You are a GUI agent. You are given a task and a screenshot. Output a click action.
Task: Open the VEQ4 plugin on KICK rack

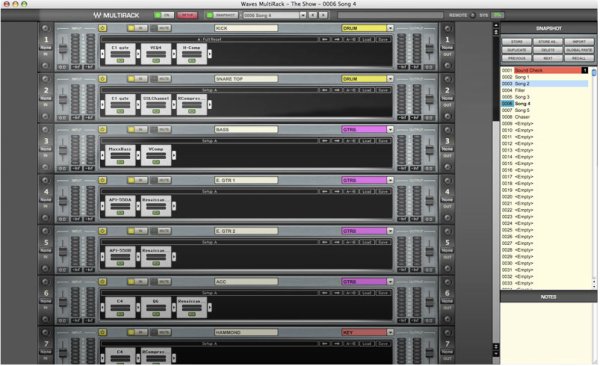click(x=156, y=54)
